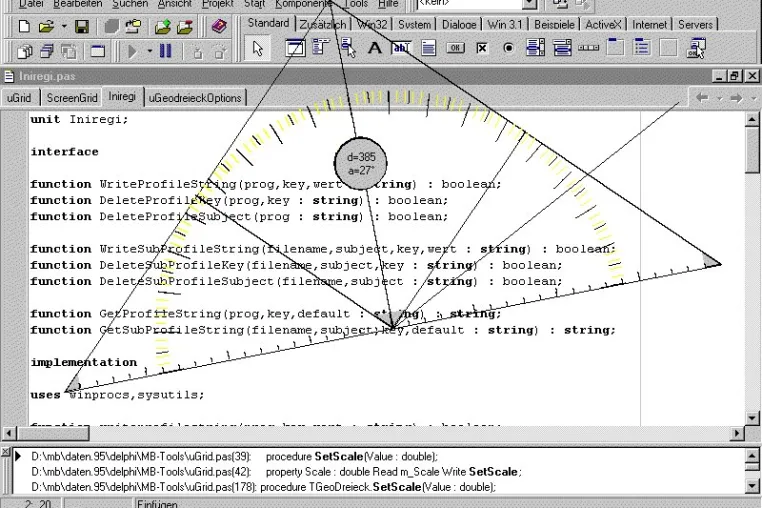Open the Tools menu
The height and width of the screenshot is (508, 762).
click(356, 4)
